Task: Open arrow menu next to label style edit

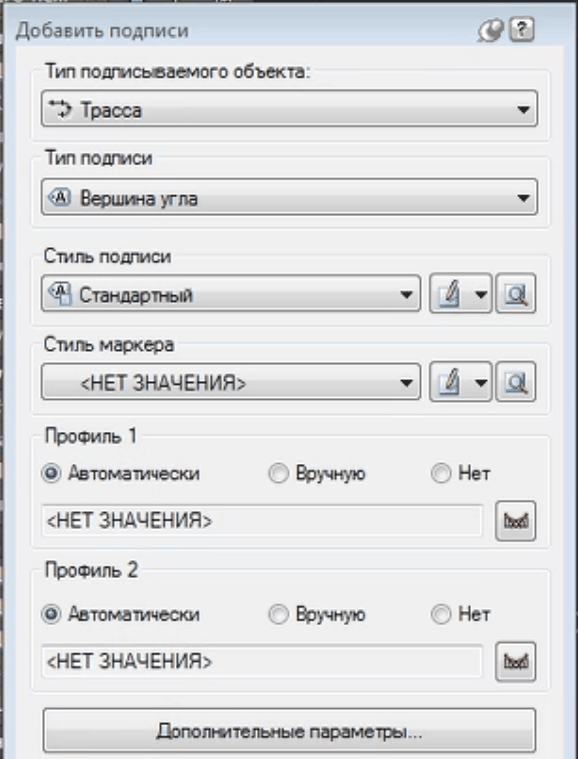Action: (x=481, y=294)
